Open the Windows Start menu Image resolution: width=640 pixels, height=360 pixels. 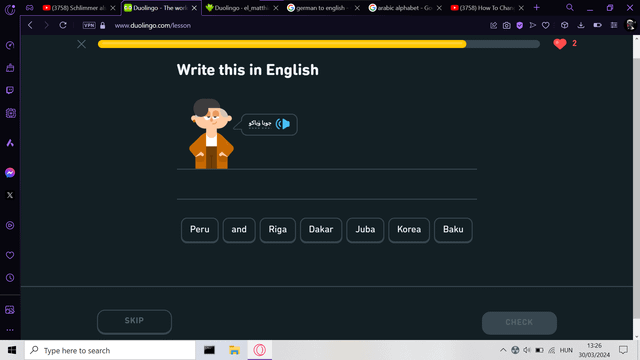click(12, 350)
